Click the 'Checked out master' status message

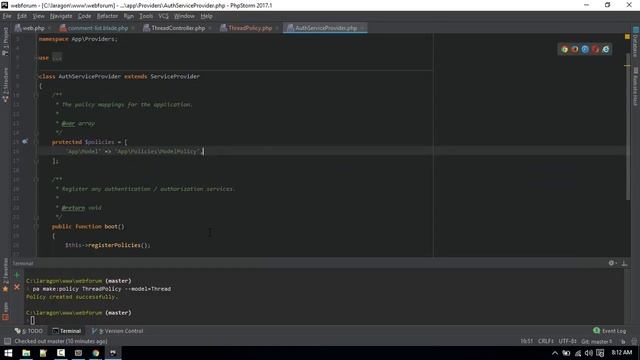tap(61, 341)
